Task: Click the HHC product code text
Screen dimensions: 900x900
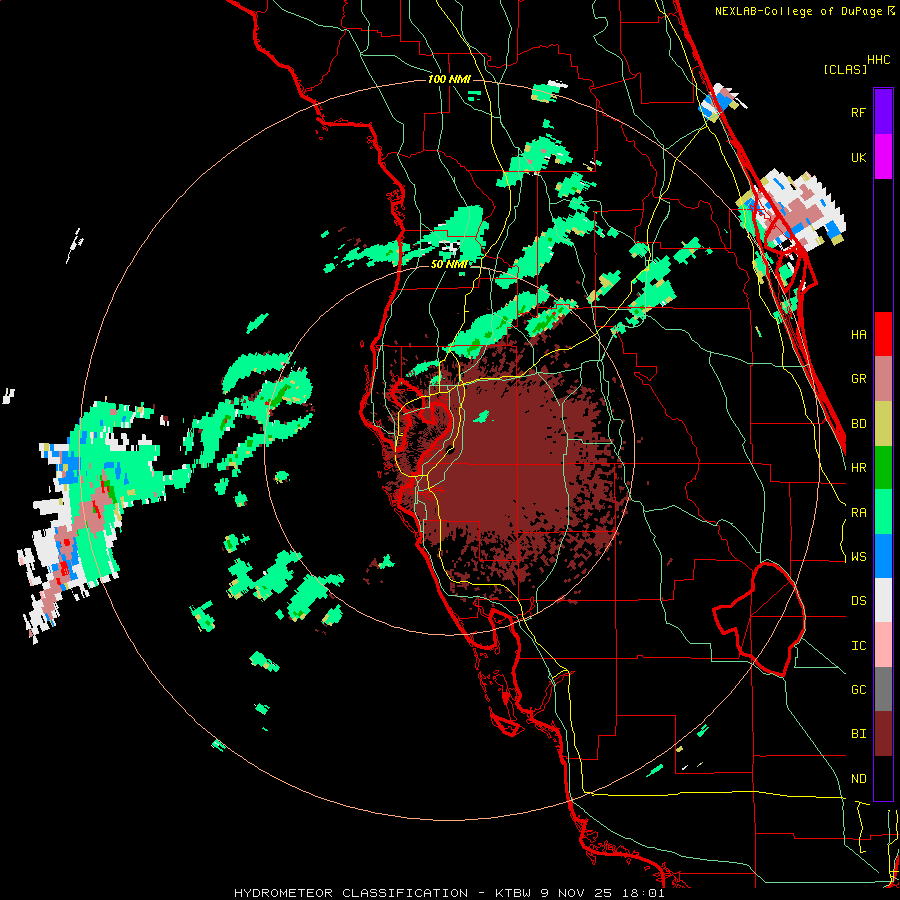Action: [879, 60]
